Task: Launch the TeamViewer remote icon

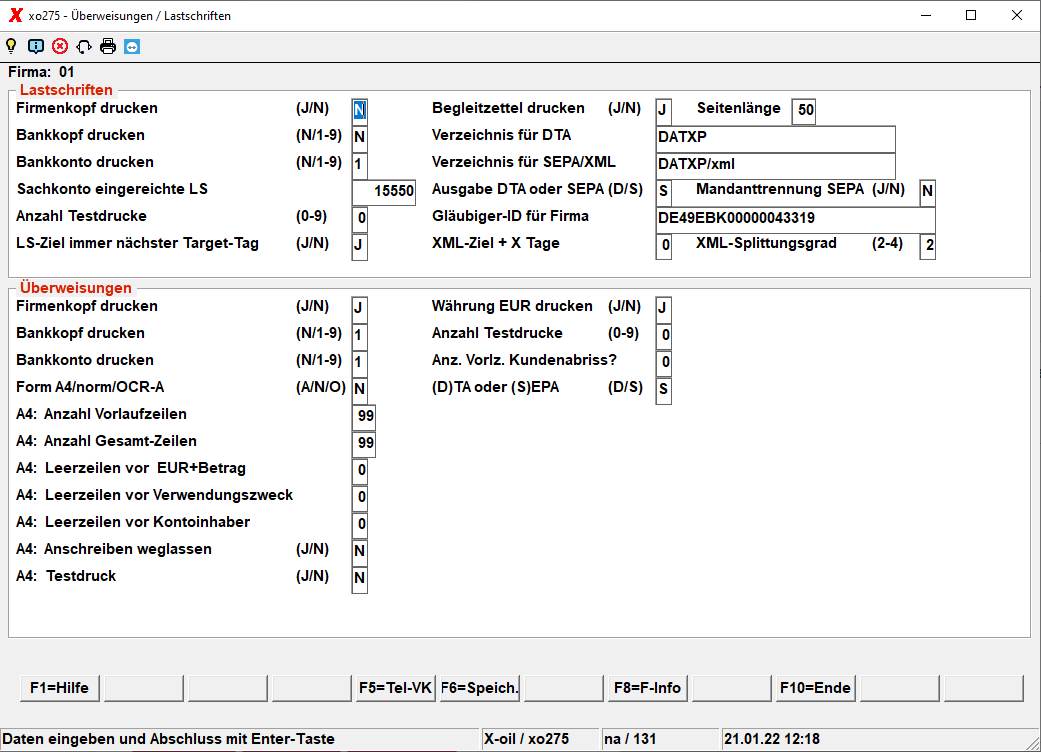Action: pos(132,46)
